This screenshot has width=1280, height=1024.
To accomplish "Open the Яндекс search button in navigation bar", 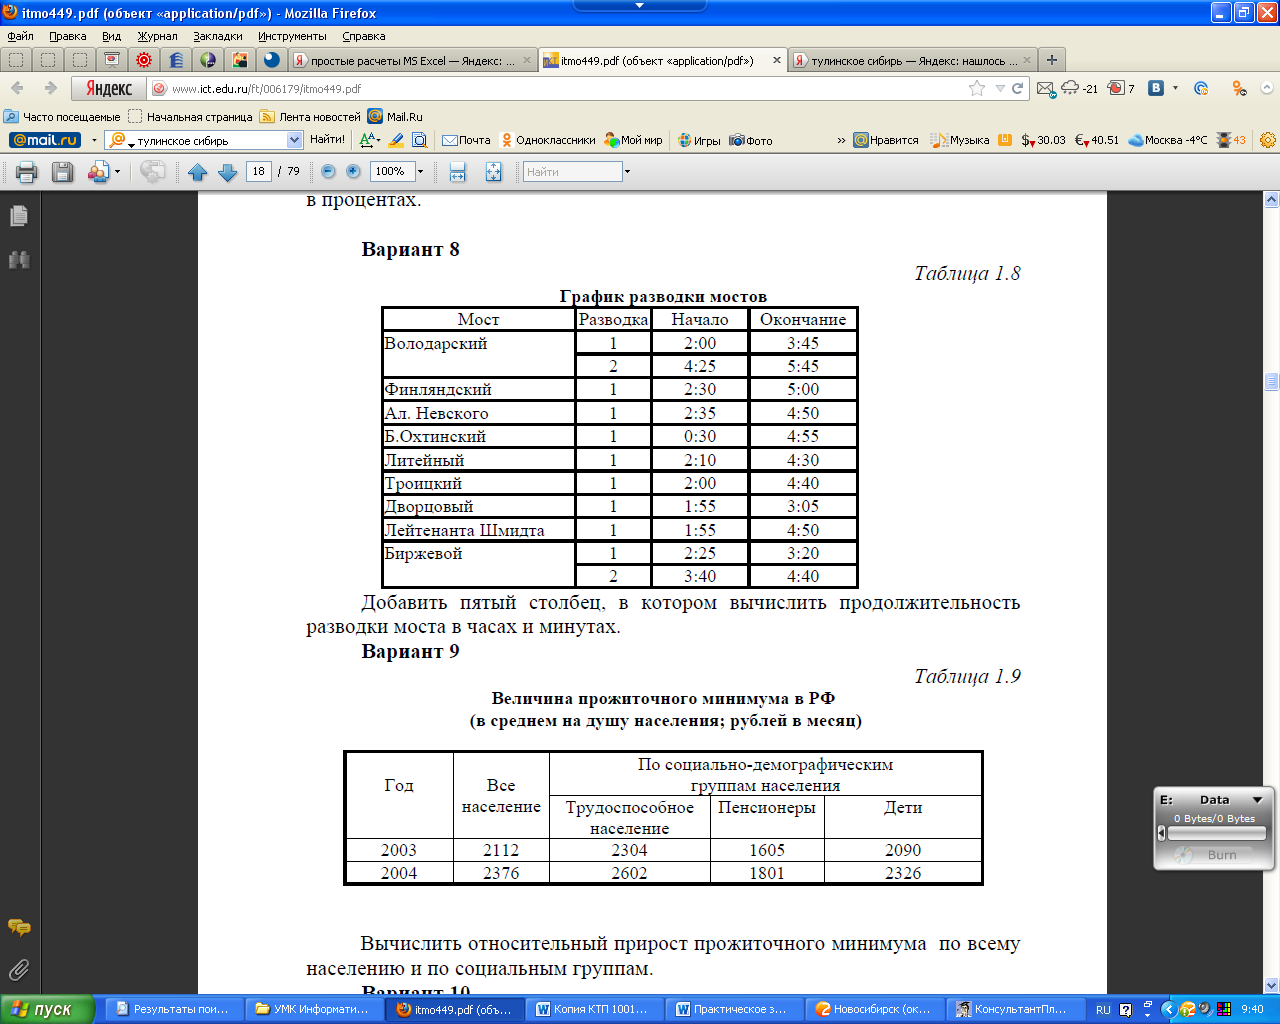I will [109, 88].
